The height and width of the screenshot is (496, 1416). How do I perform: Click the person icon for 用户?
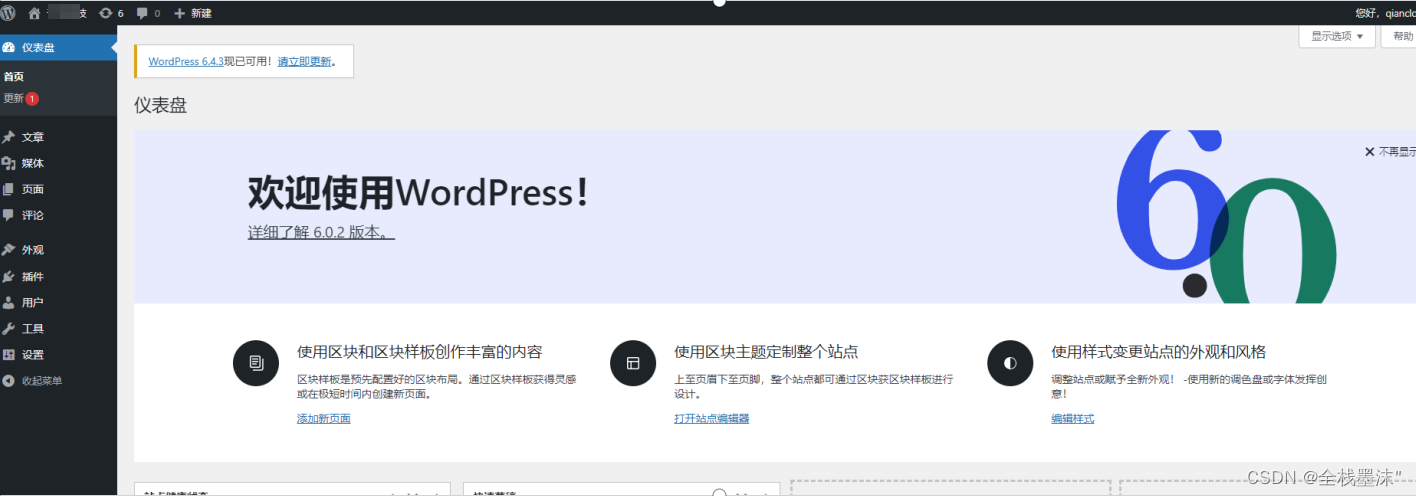coord(9,302)
